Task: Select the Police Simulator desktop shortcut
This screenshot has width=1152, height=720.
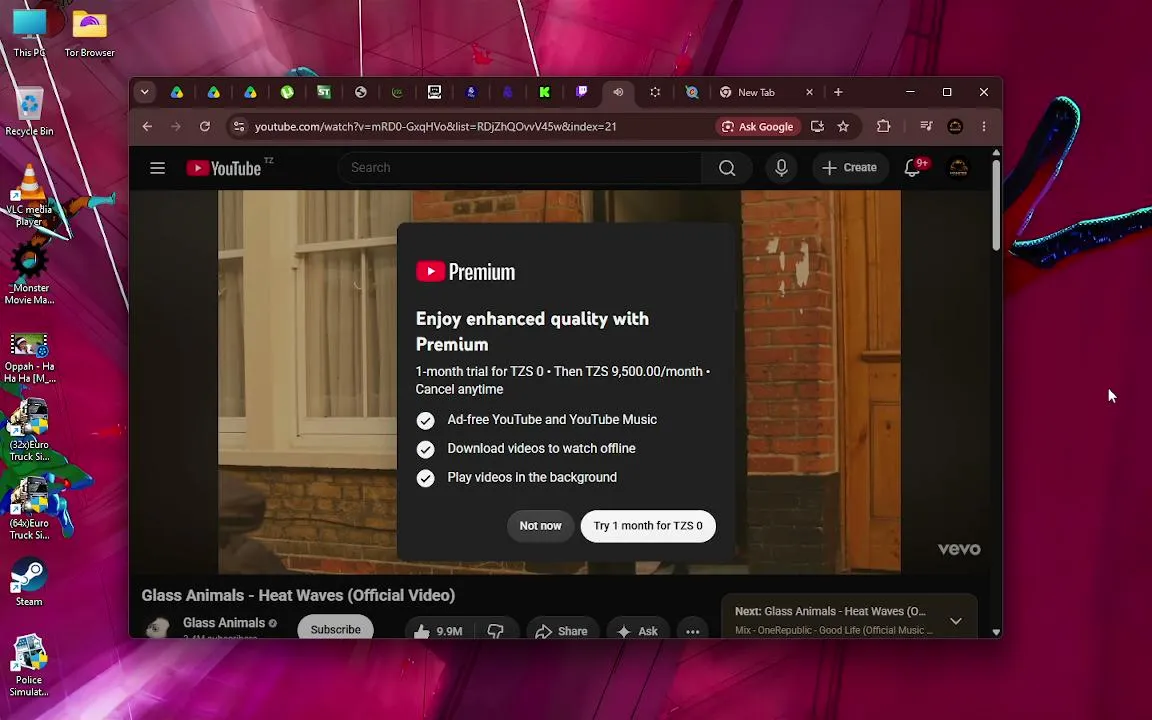Action: click(x=29, y=665)
